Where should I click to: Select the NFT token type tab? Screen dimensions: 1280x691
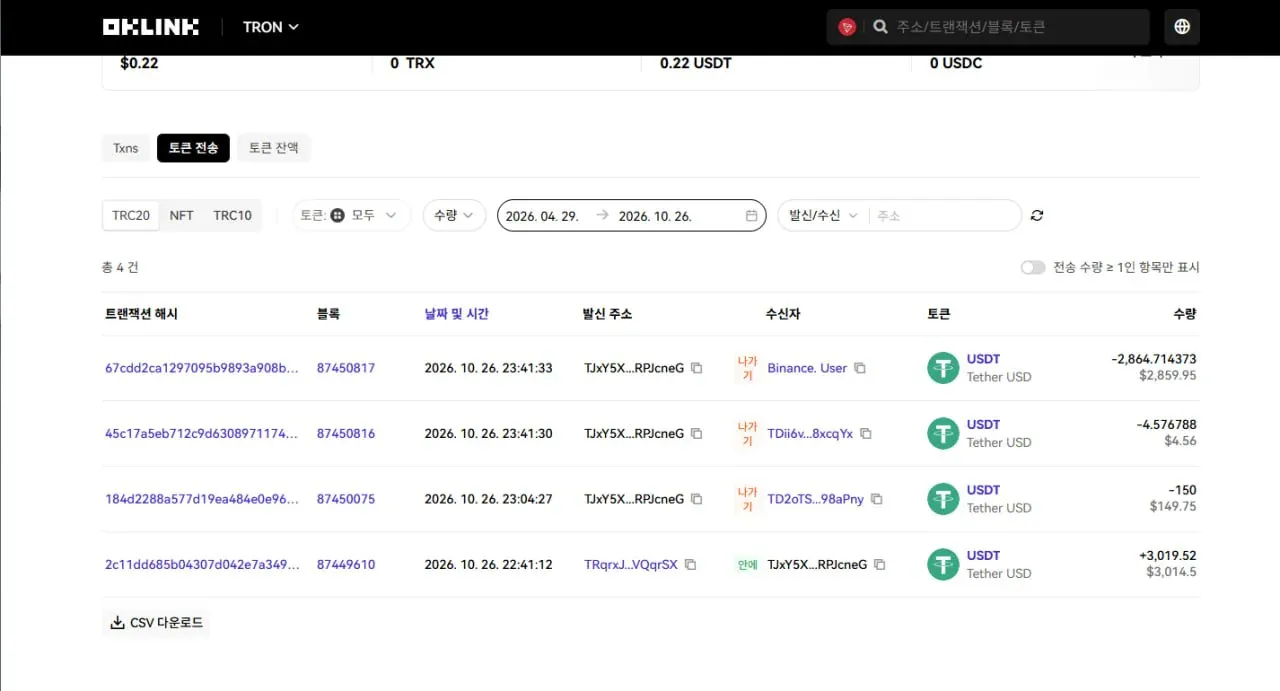[x=182, y=215]
